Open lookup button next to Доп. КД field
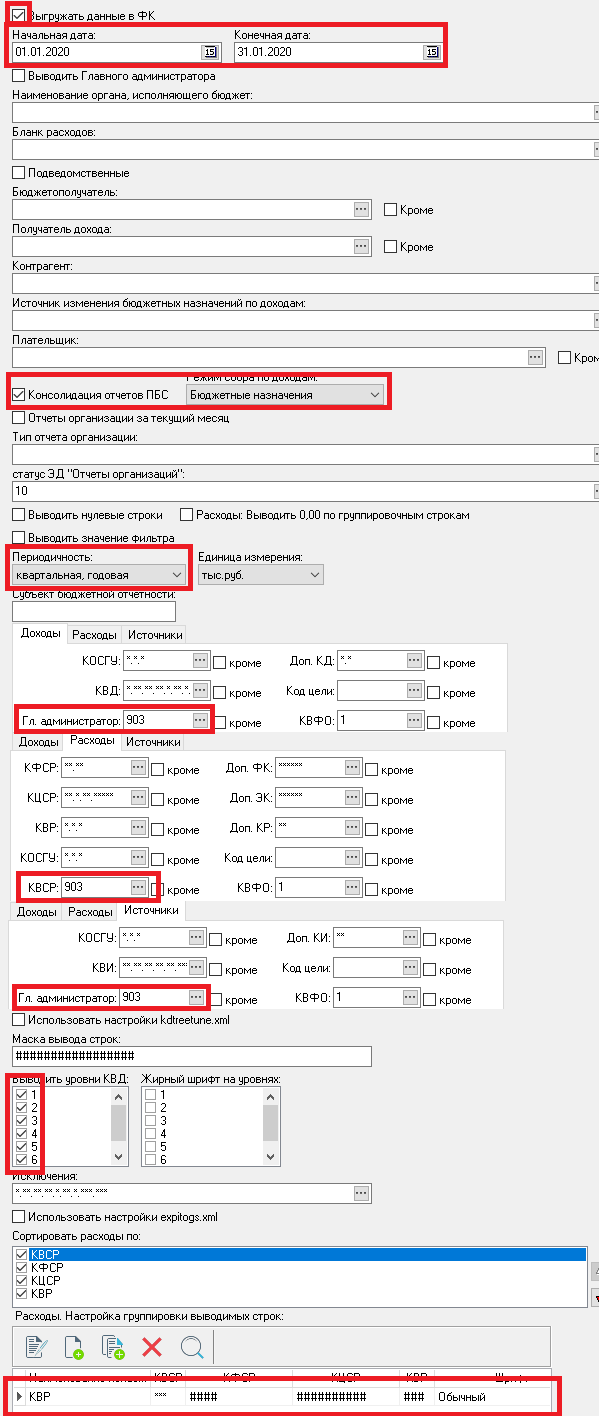The width and height of the screenshot is (600, 1416). tap(414, 660)
